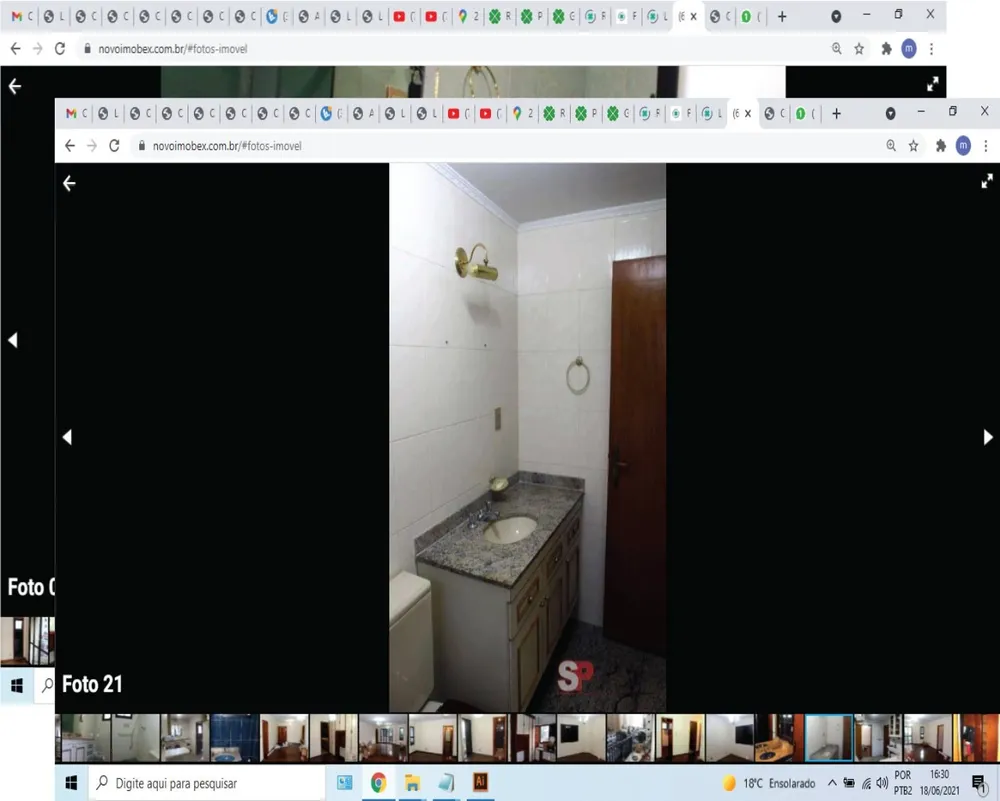Open Extensions icon in the back Chrome window
The height and width of the screenshot is (801, 1000).
886,48
